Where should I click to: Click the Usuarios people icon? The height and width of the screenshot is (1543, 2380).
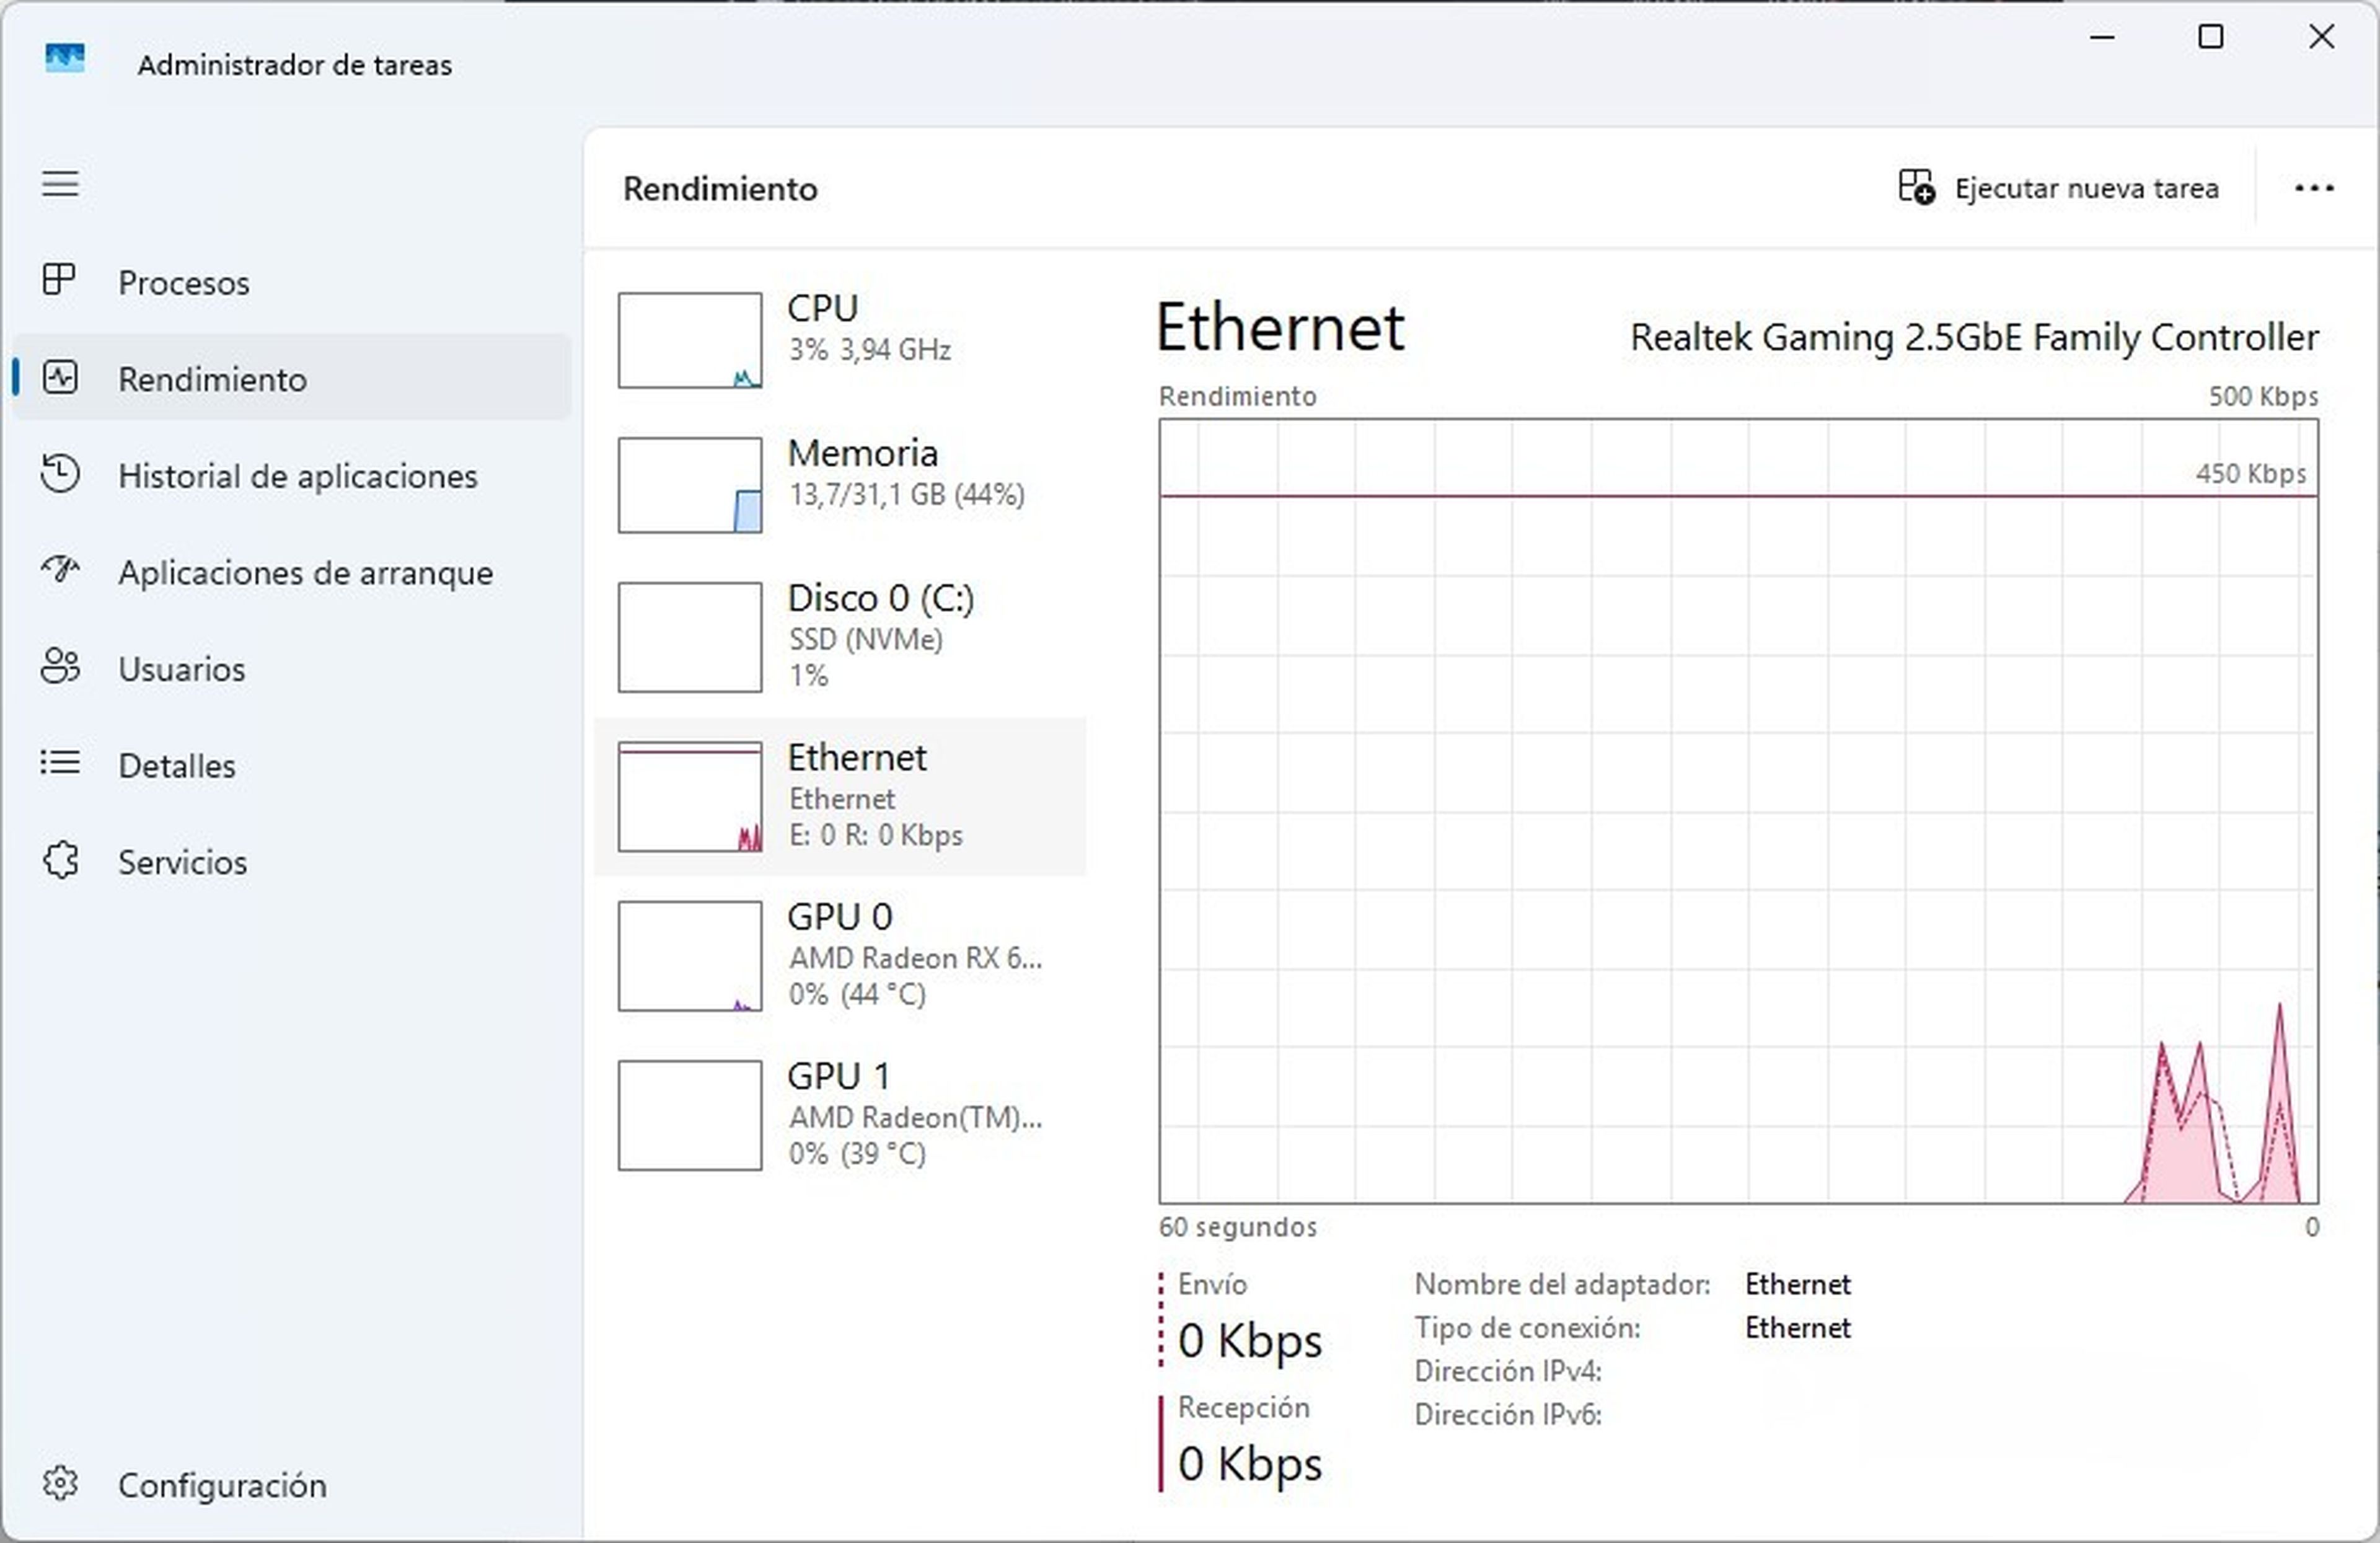60,666
